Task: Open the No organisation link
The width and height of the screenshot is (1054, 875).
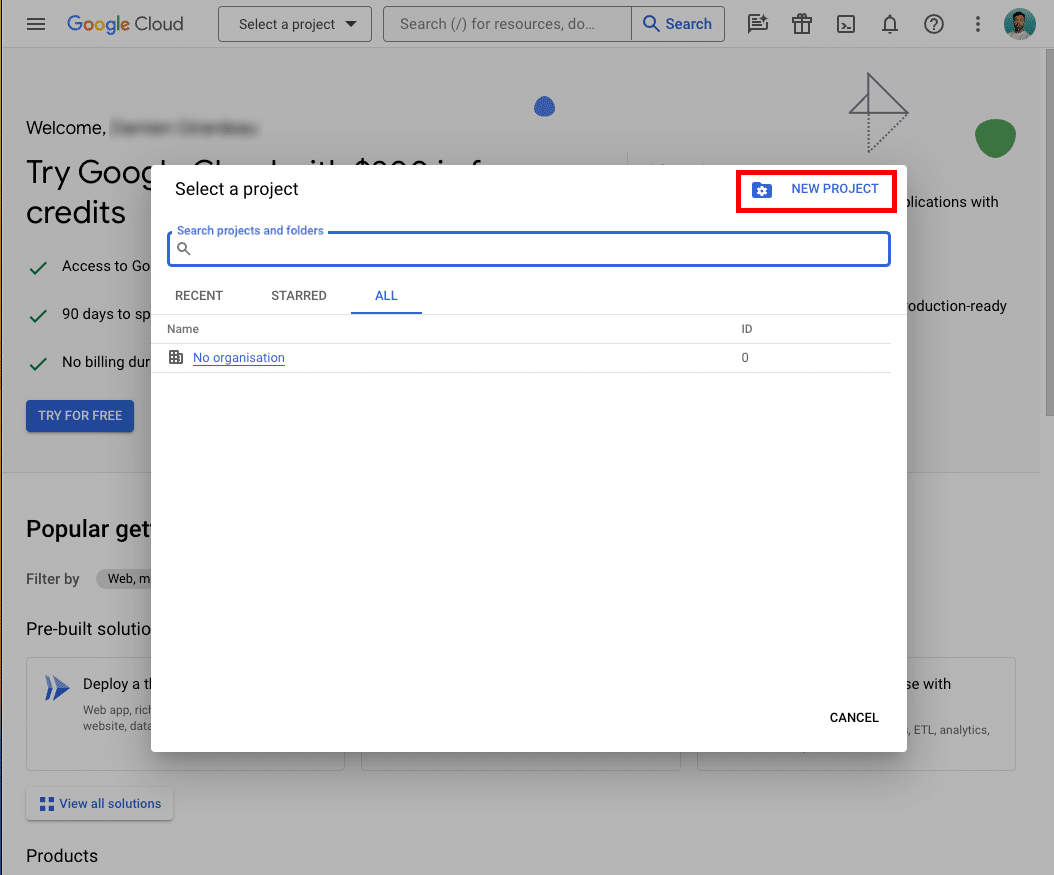Action: point(238,357)
